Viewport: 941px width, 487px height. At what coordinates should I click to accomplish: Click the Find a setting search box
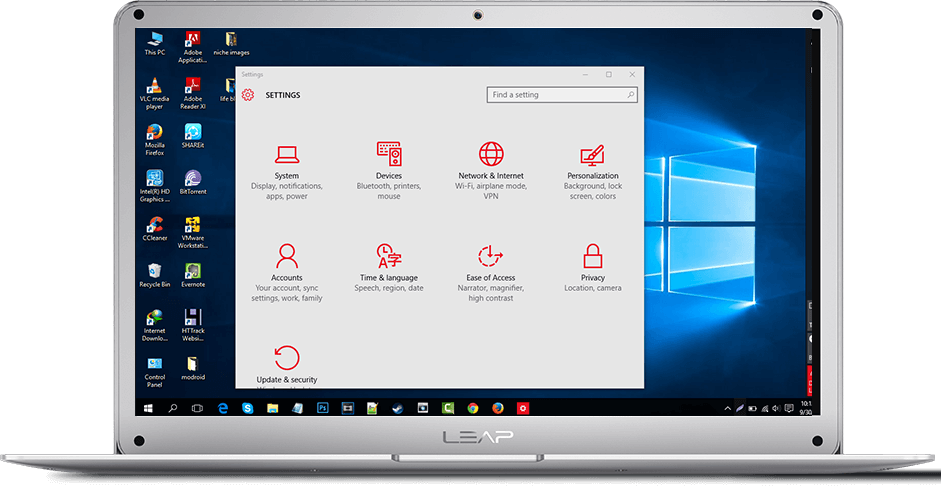pos(562,95)
